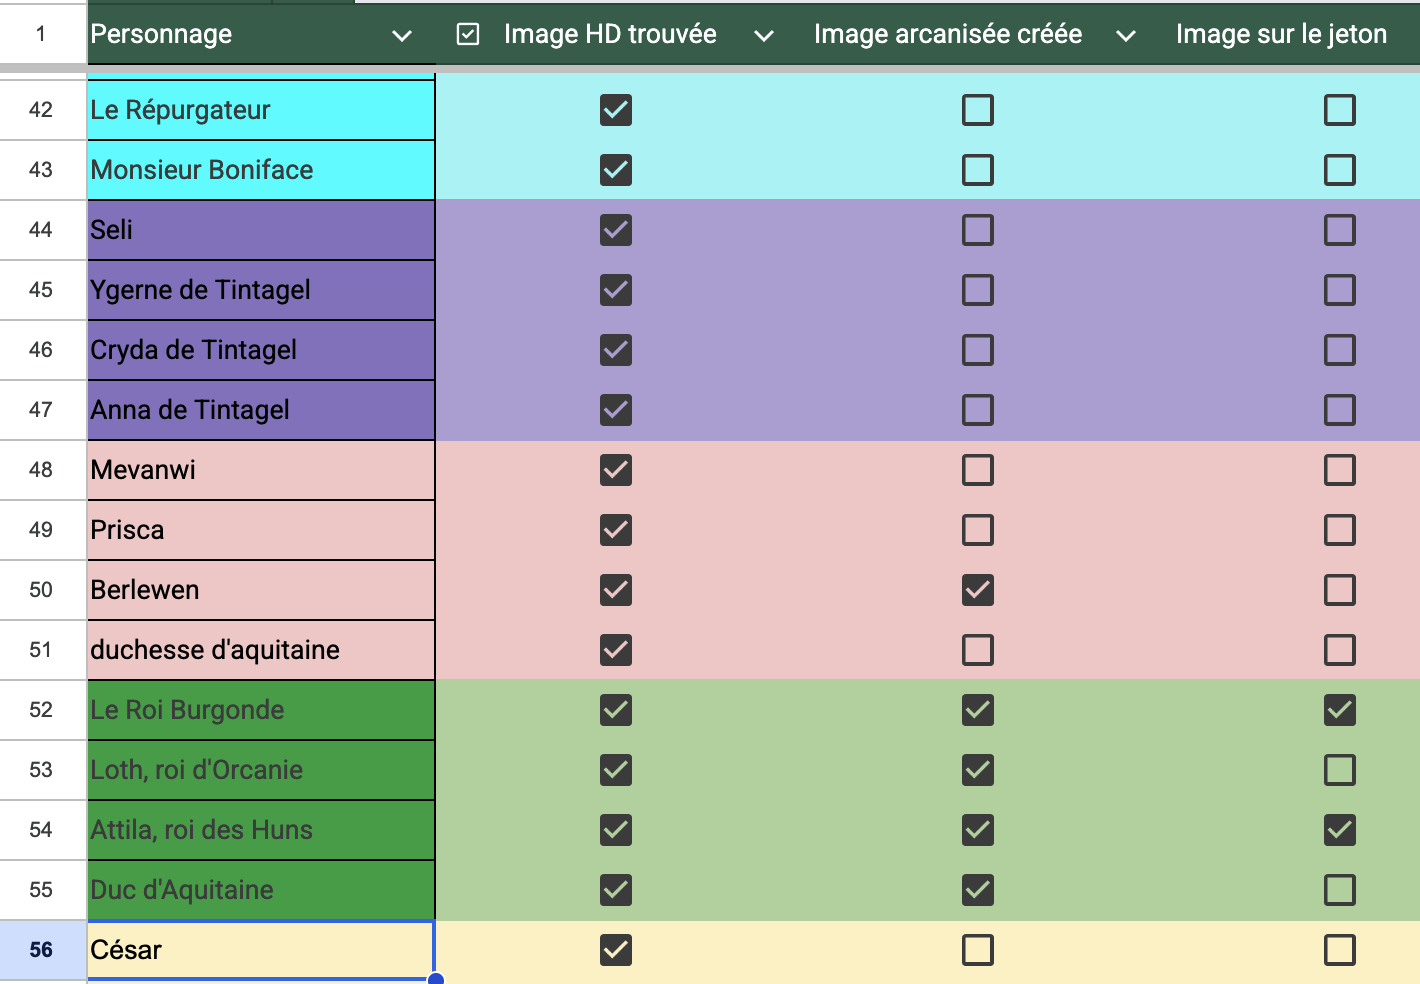The image size is (1420, 984).
Task: Check Image arcanisée créée for César
Action: (x=978, y=950)
